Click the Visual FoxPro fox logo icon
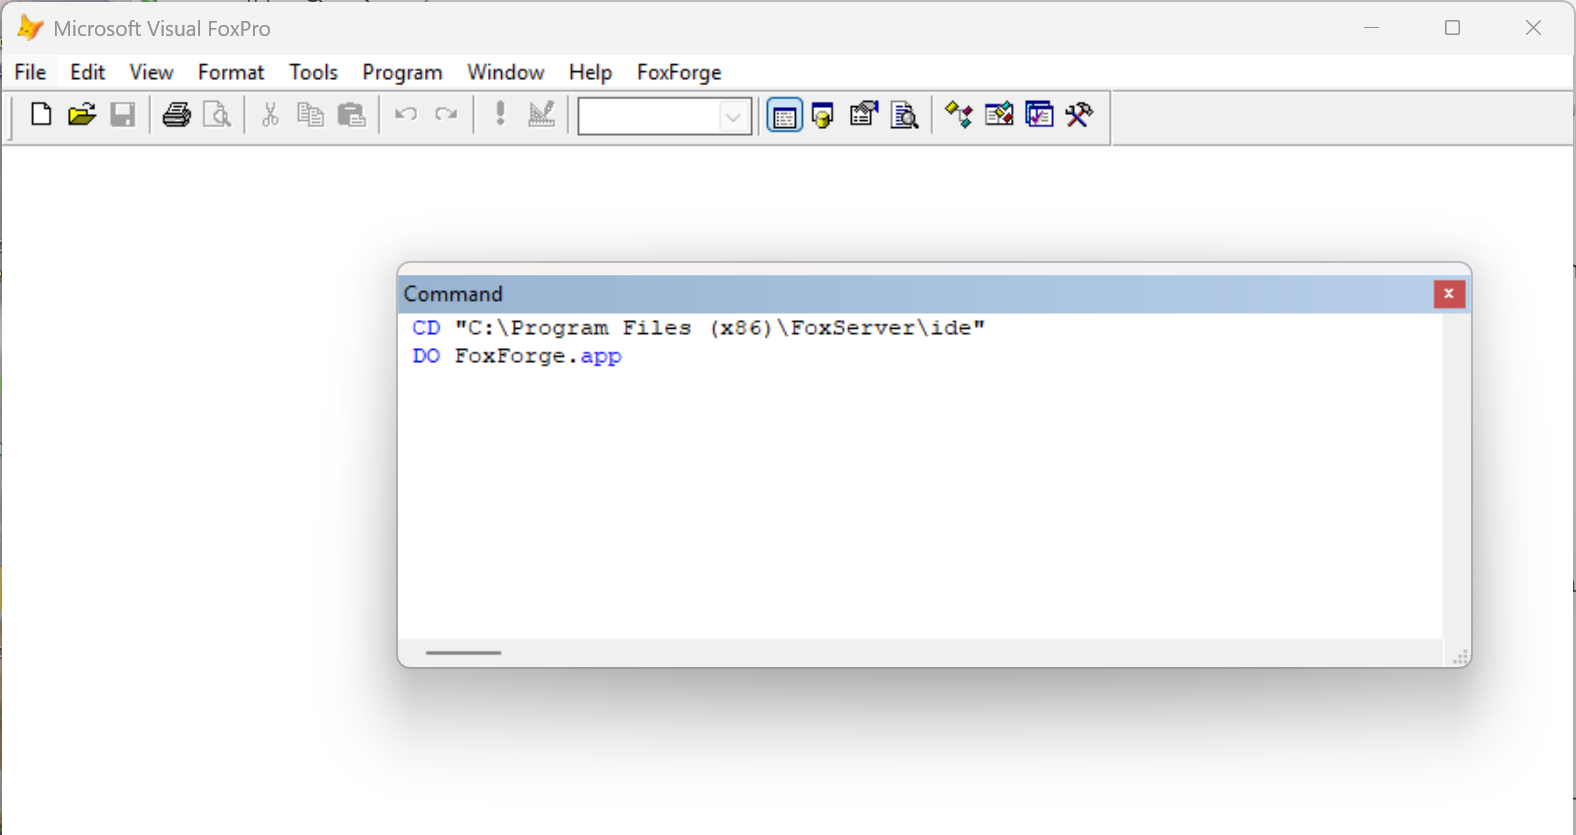 coord(30,28)
